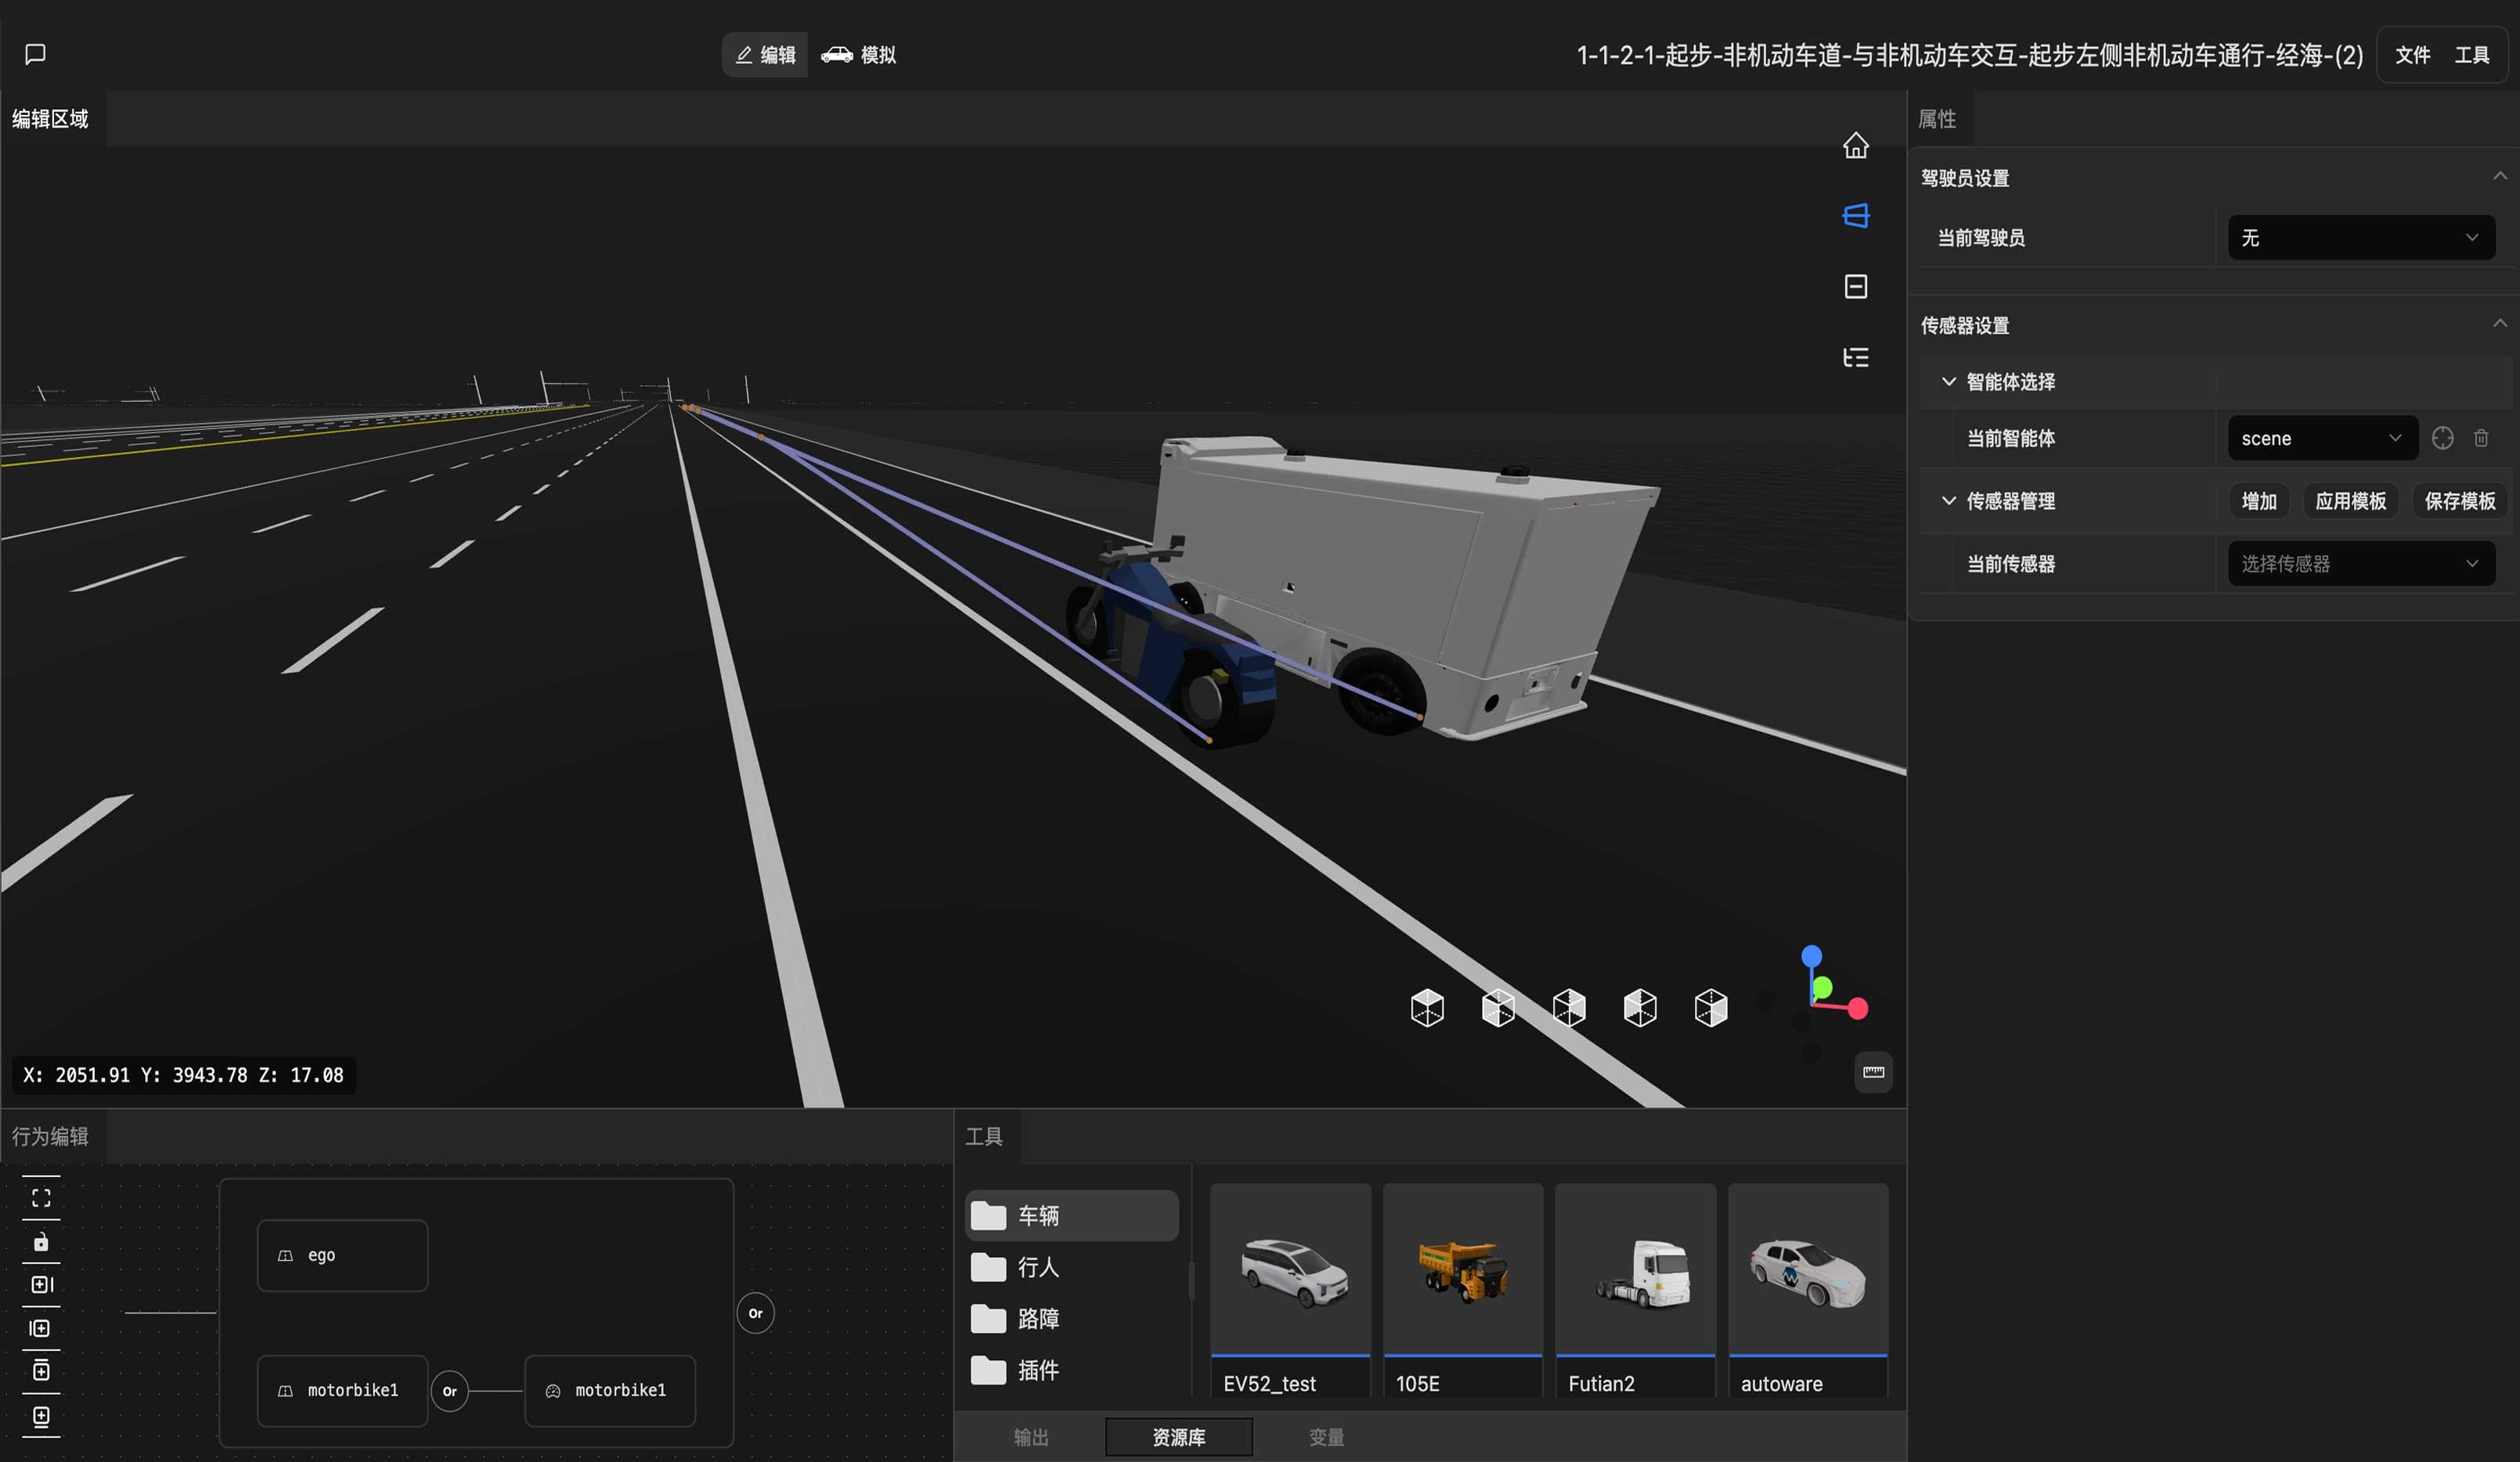This screenshot has height=1462, width=2520.
Task: Click the comment bubble icon at top left
Action: click(35, 54)
